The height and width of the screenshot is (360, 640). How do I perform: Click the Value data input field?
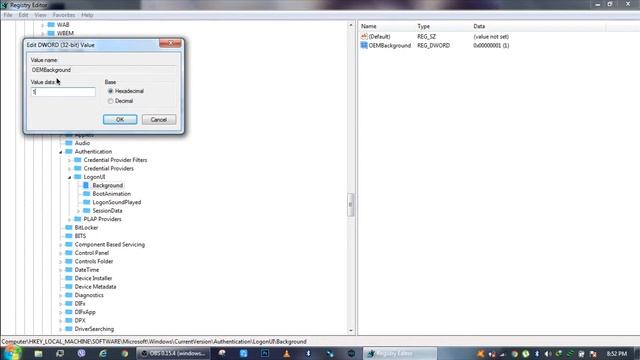tap(63, 92)
